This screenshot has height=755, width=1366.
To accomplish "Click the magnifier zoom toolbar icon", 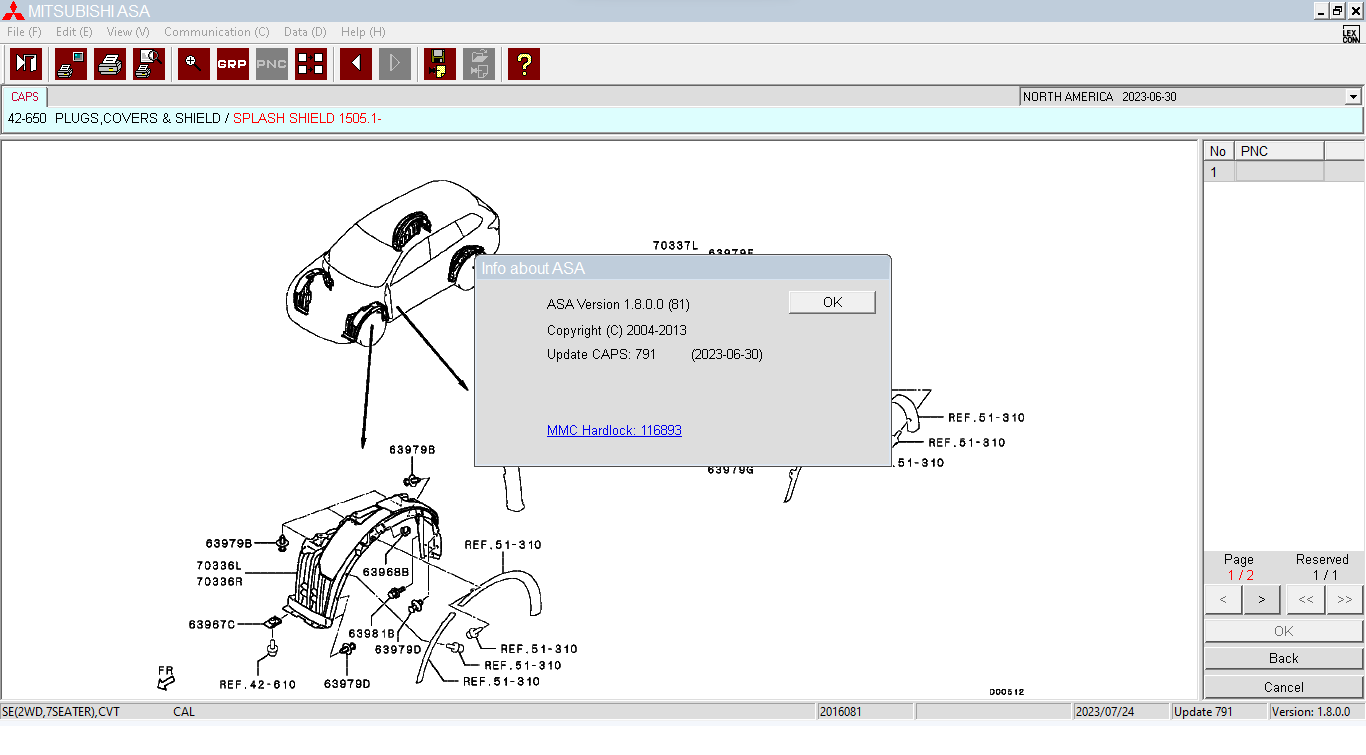I will coord(194,64).
